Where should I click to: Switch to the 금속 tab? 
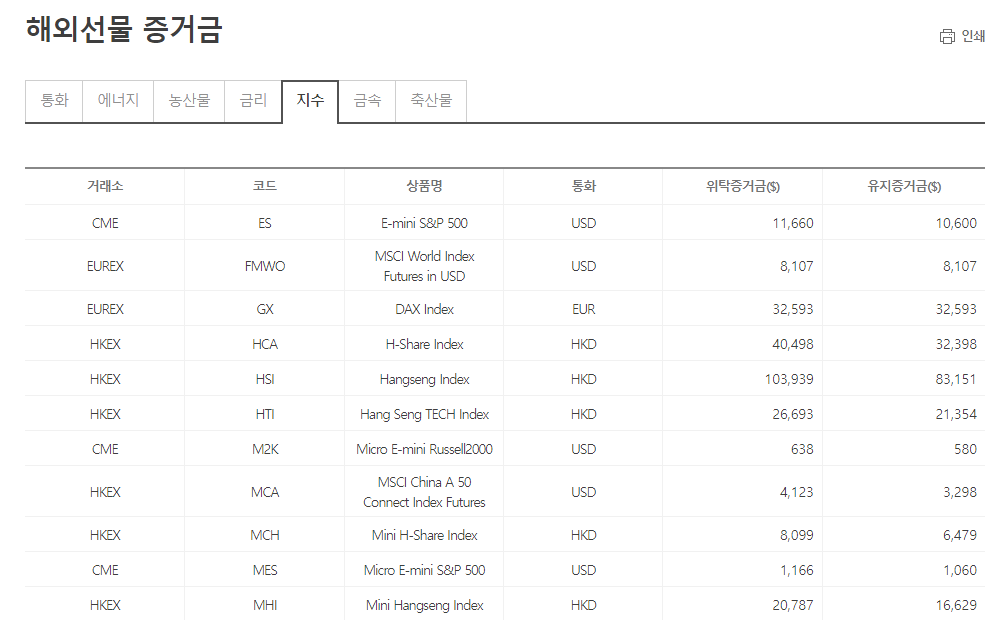[x=367, y=101]
